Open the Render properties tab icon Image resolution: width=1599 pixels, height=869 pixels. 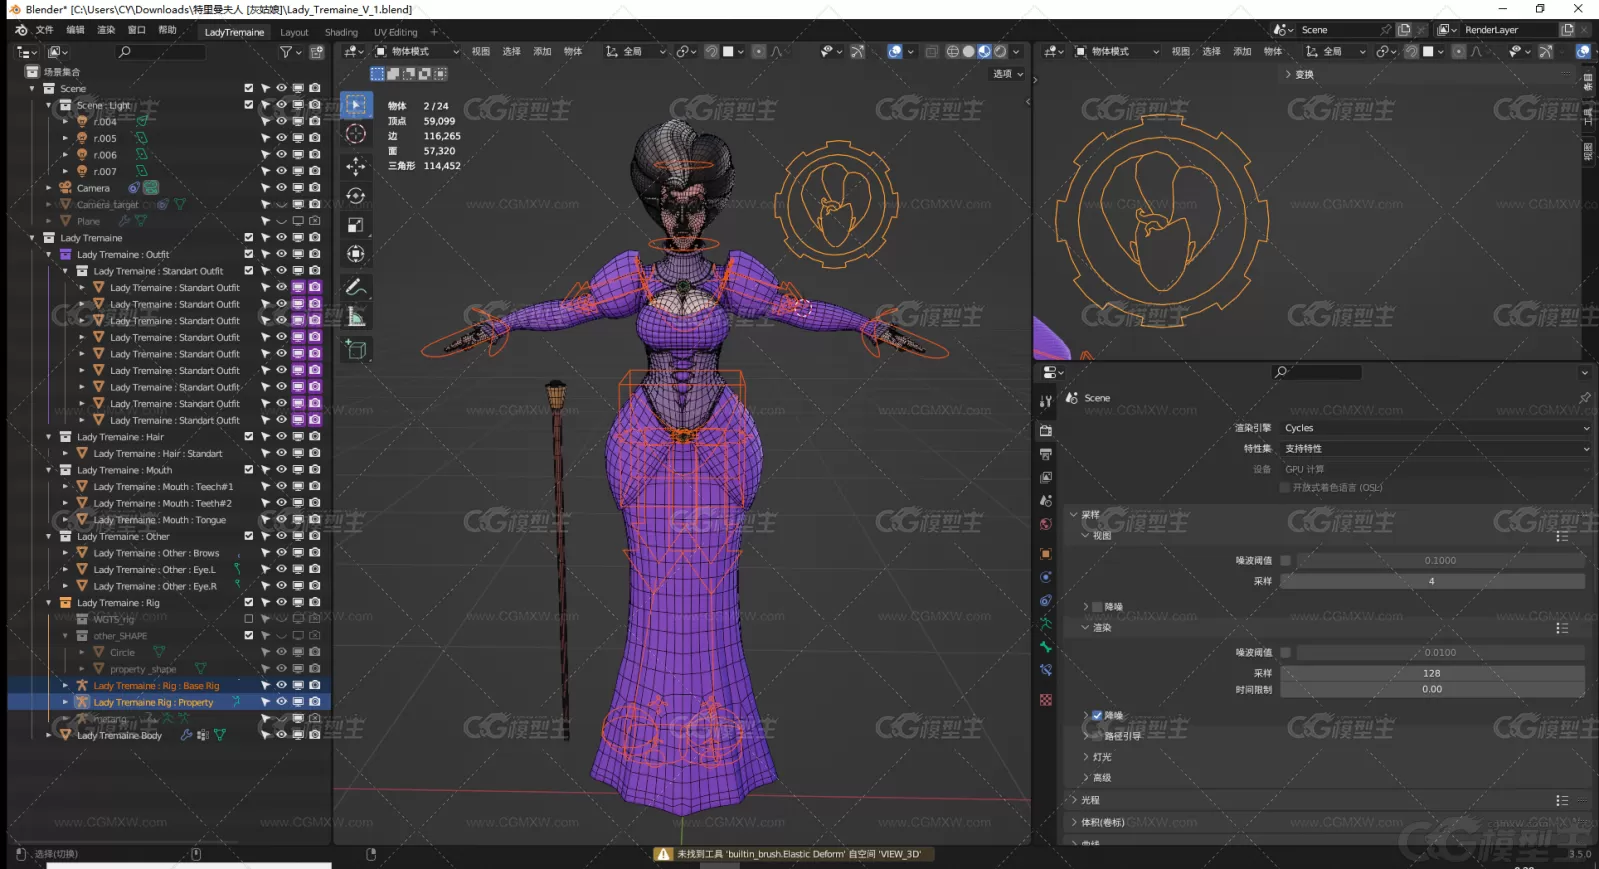tap(1046, 431)
